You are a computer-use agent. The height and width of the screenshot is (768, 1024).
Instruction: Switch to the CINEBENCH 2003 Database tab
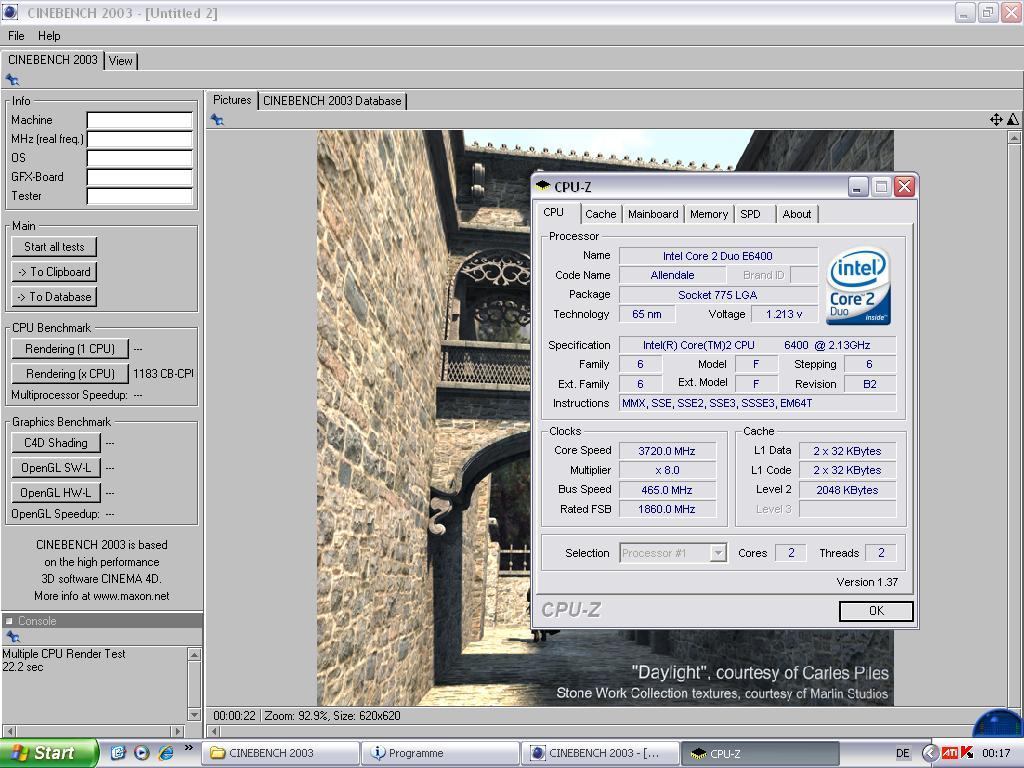(x=332, y=101)
